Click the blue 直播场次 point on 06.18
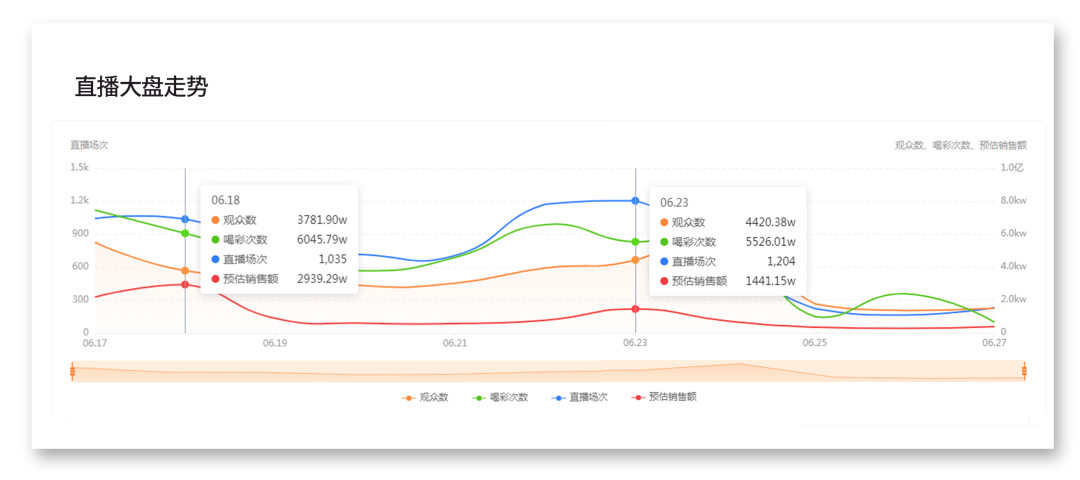The height and width of the screenshot is (480, 1080). 185,219
